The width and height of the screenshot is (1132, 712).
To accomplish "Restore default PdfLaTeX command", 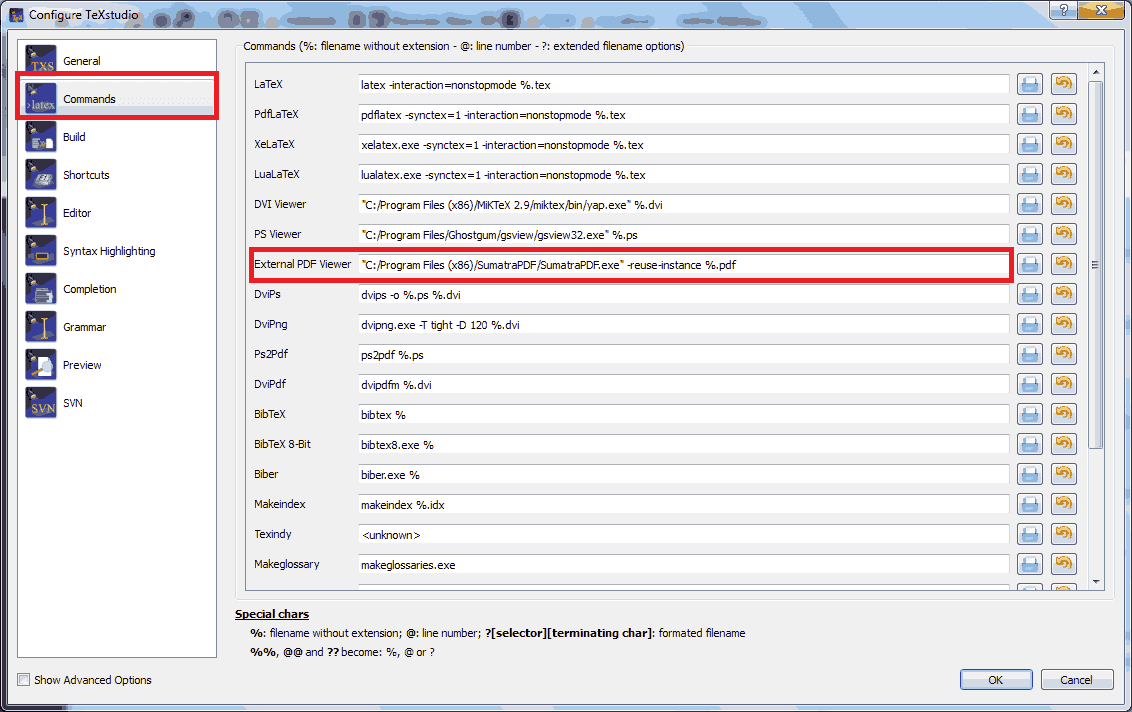I will (1063, 114).
